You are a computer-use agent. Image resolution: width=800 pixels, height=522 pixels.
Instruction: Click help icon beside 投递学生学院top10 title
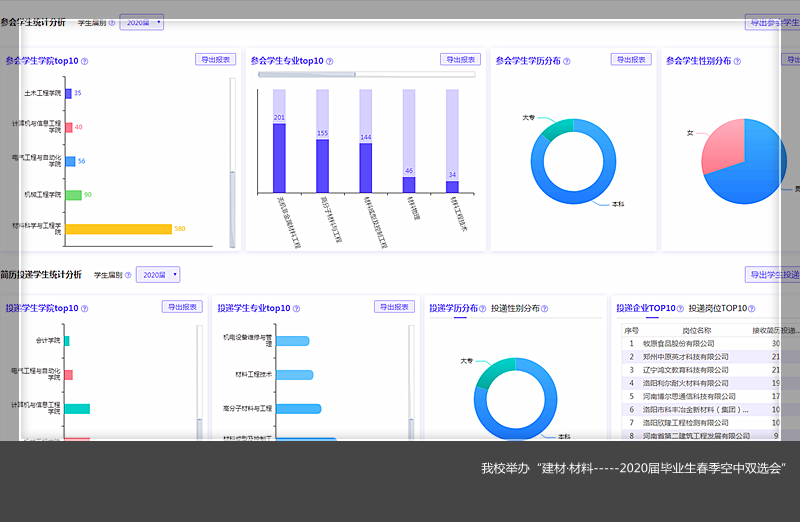point(84,309)
